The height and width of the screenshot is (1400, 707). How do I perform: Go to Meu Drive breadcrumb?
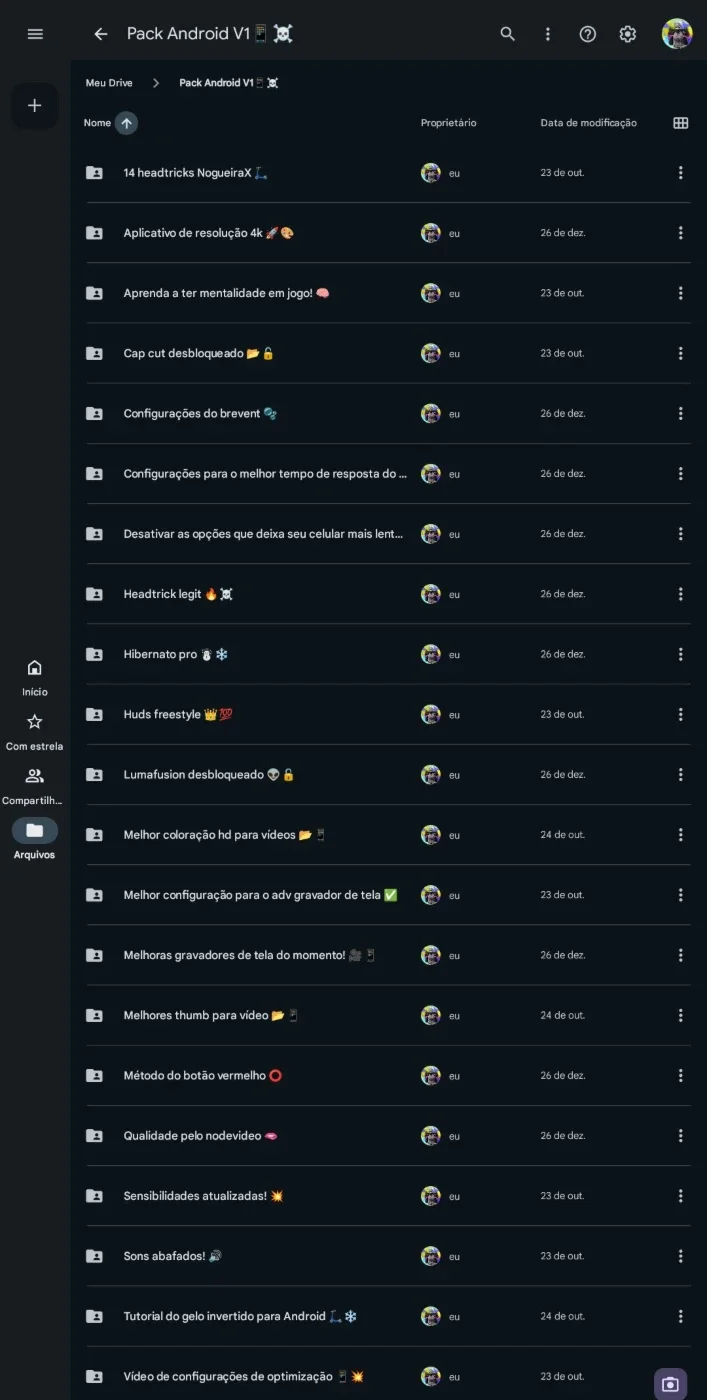click(109, 83)
